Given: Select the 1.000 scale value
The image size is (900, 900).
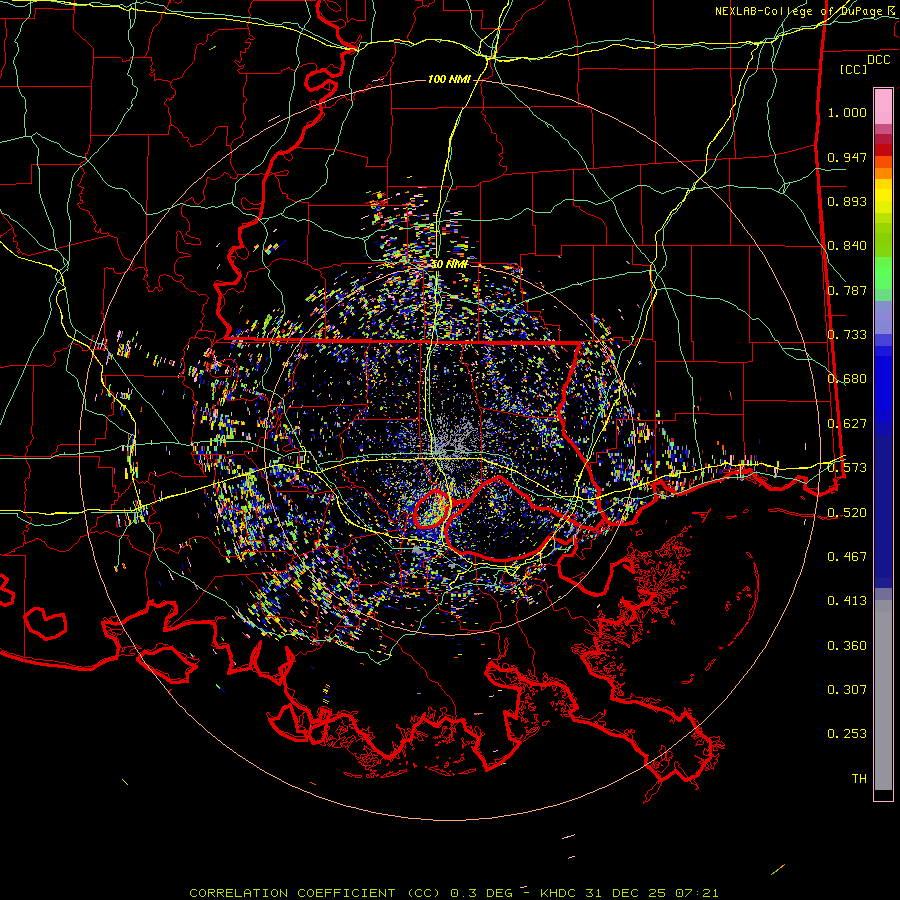Looking at the screenshot, I should 847,112.
